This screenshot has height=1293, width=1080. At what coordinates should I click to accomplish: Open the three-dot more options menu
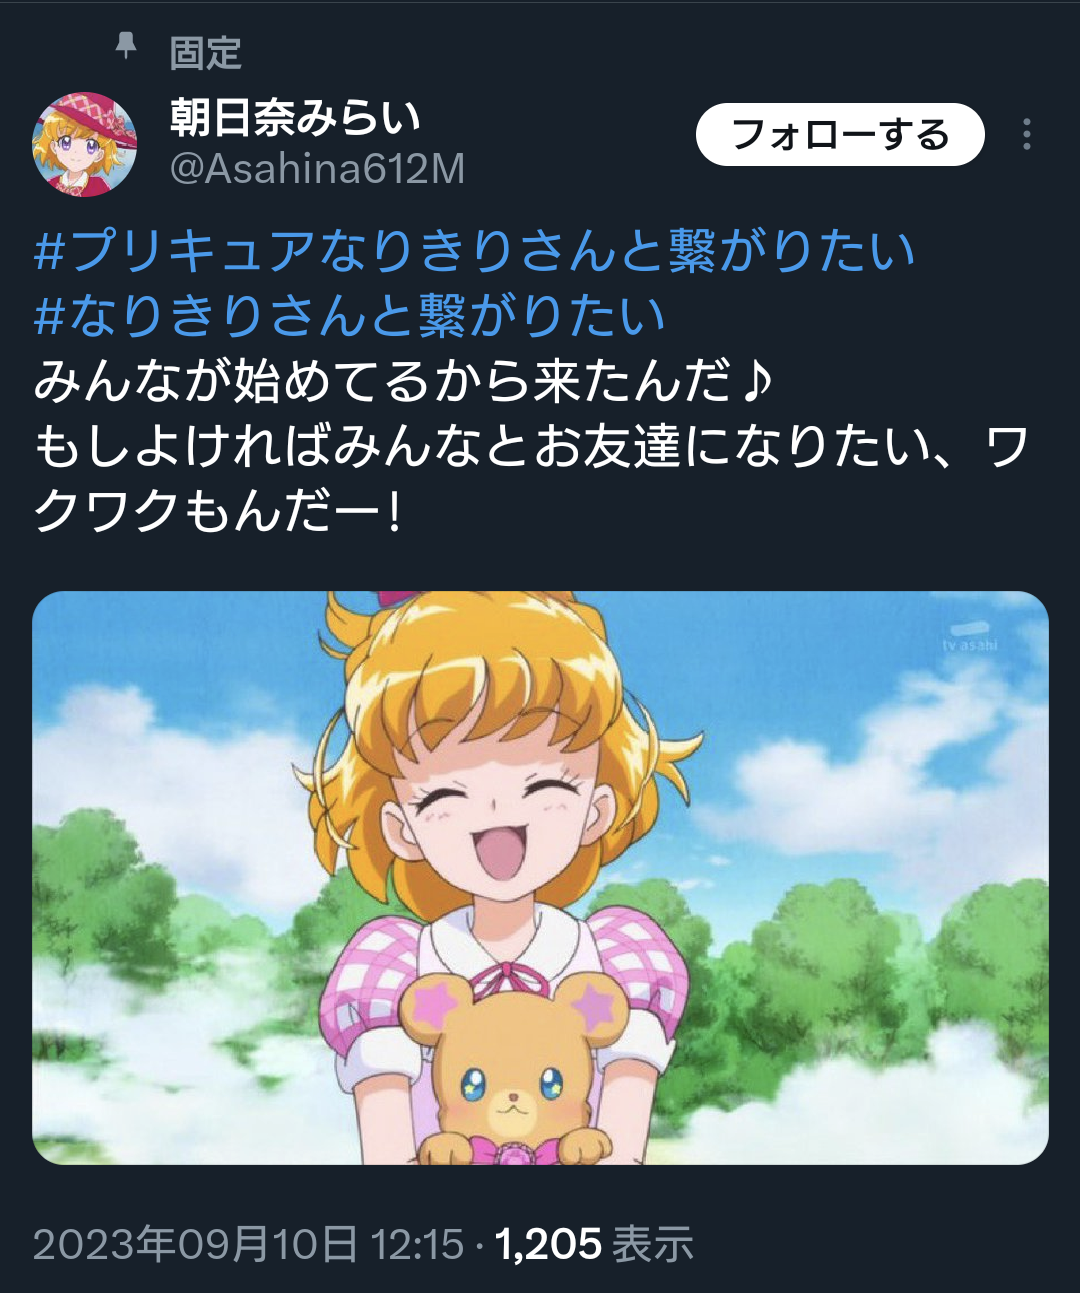1026,135
